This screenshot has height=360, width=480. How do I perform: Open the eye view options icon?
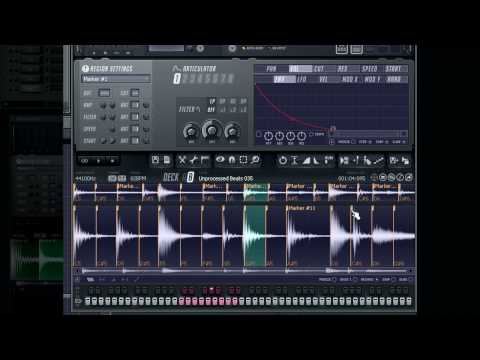[x=220, y=160]
